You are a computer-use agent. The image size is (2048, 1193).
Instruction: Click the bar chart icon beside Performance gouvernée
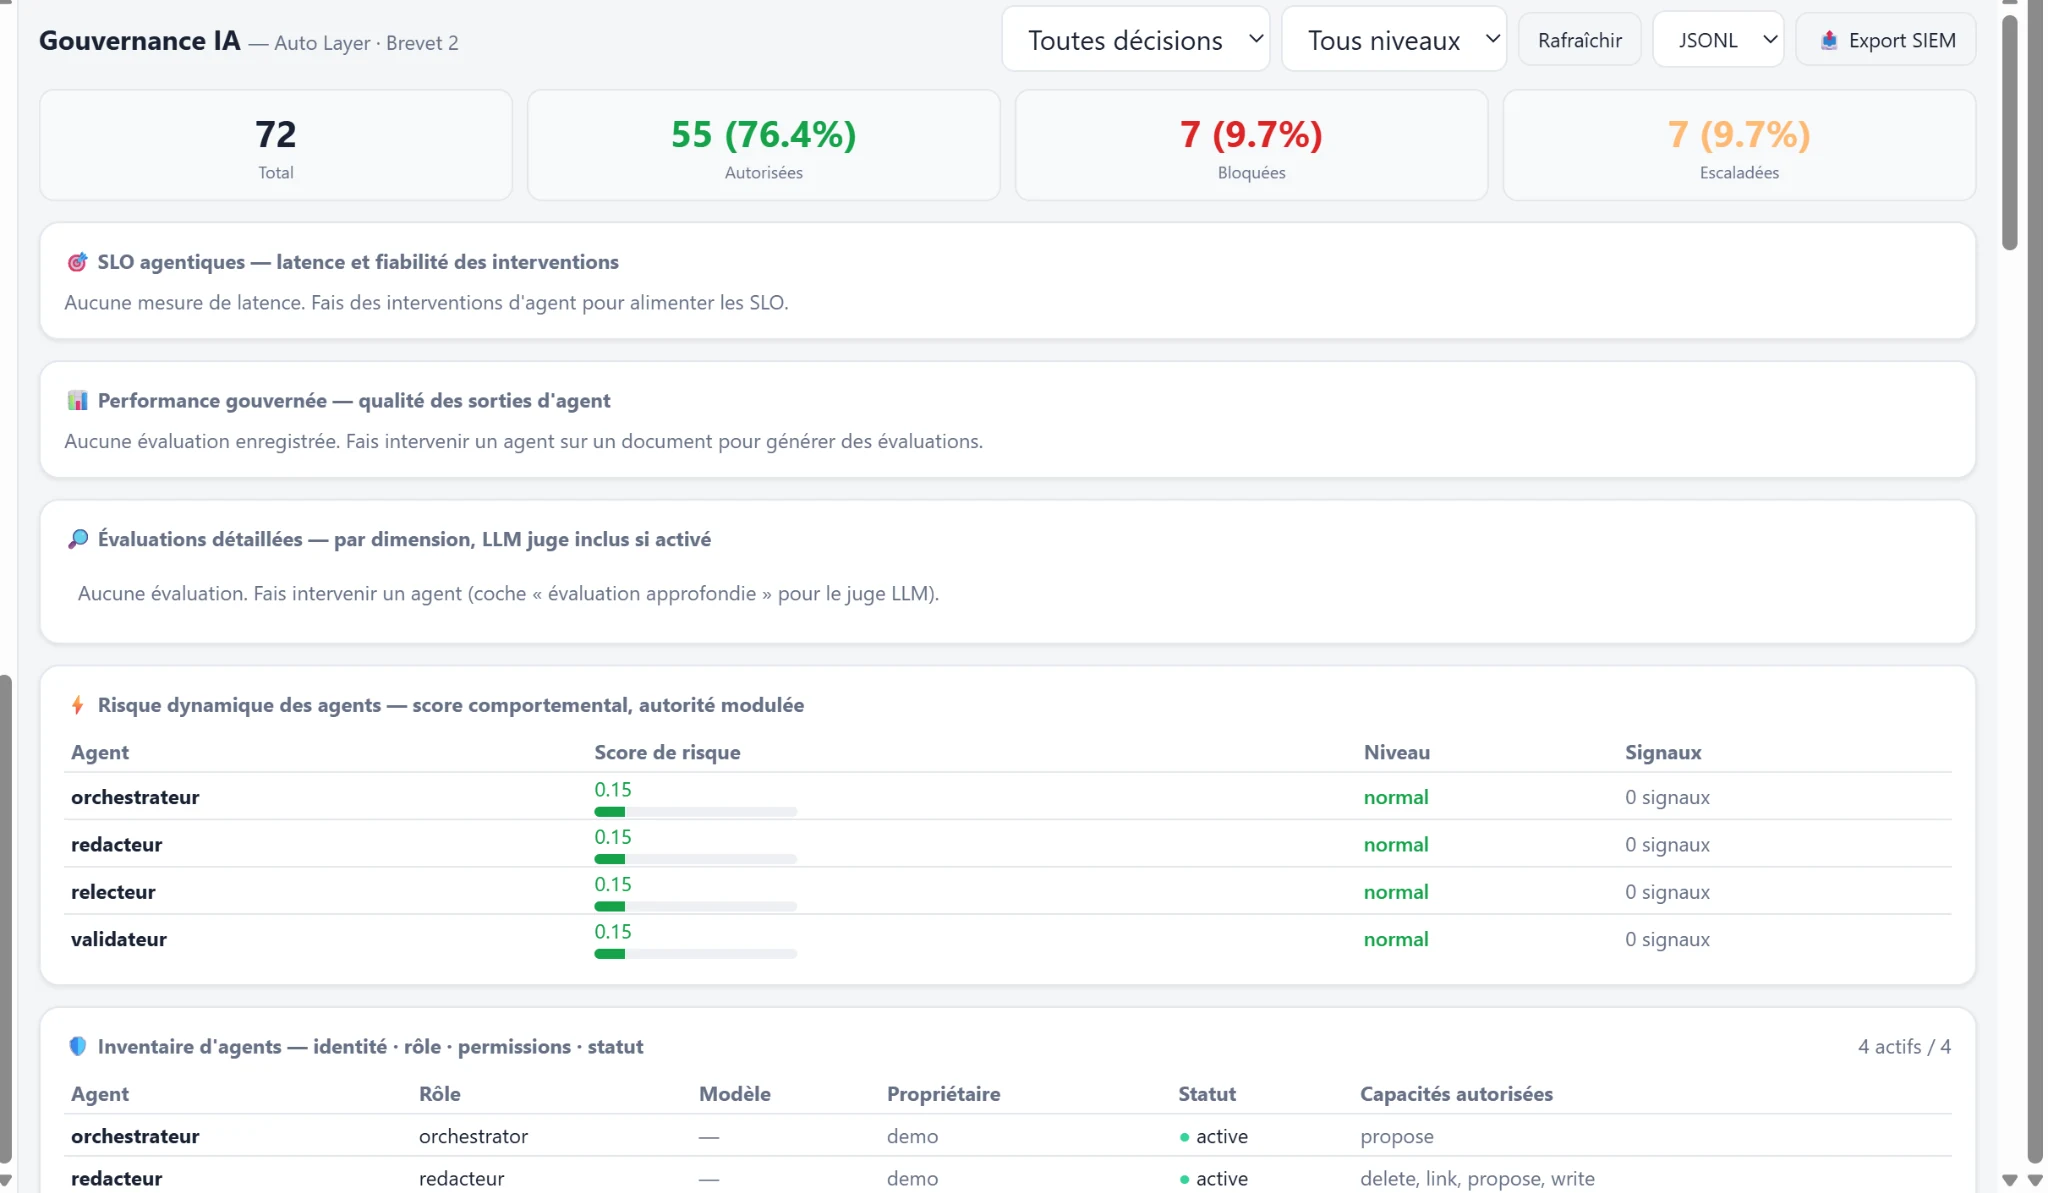(77, 401)
